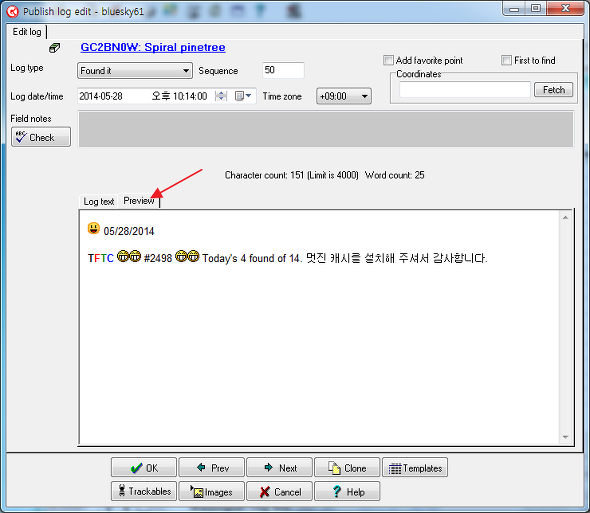Open the Log type Found it dropdown
The width and height of the screenshot is (590, 513).
135,70
